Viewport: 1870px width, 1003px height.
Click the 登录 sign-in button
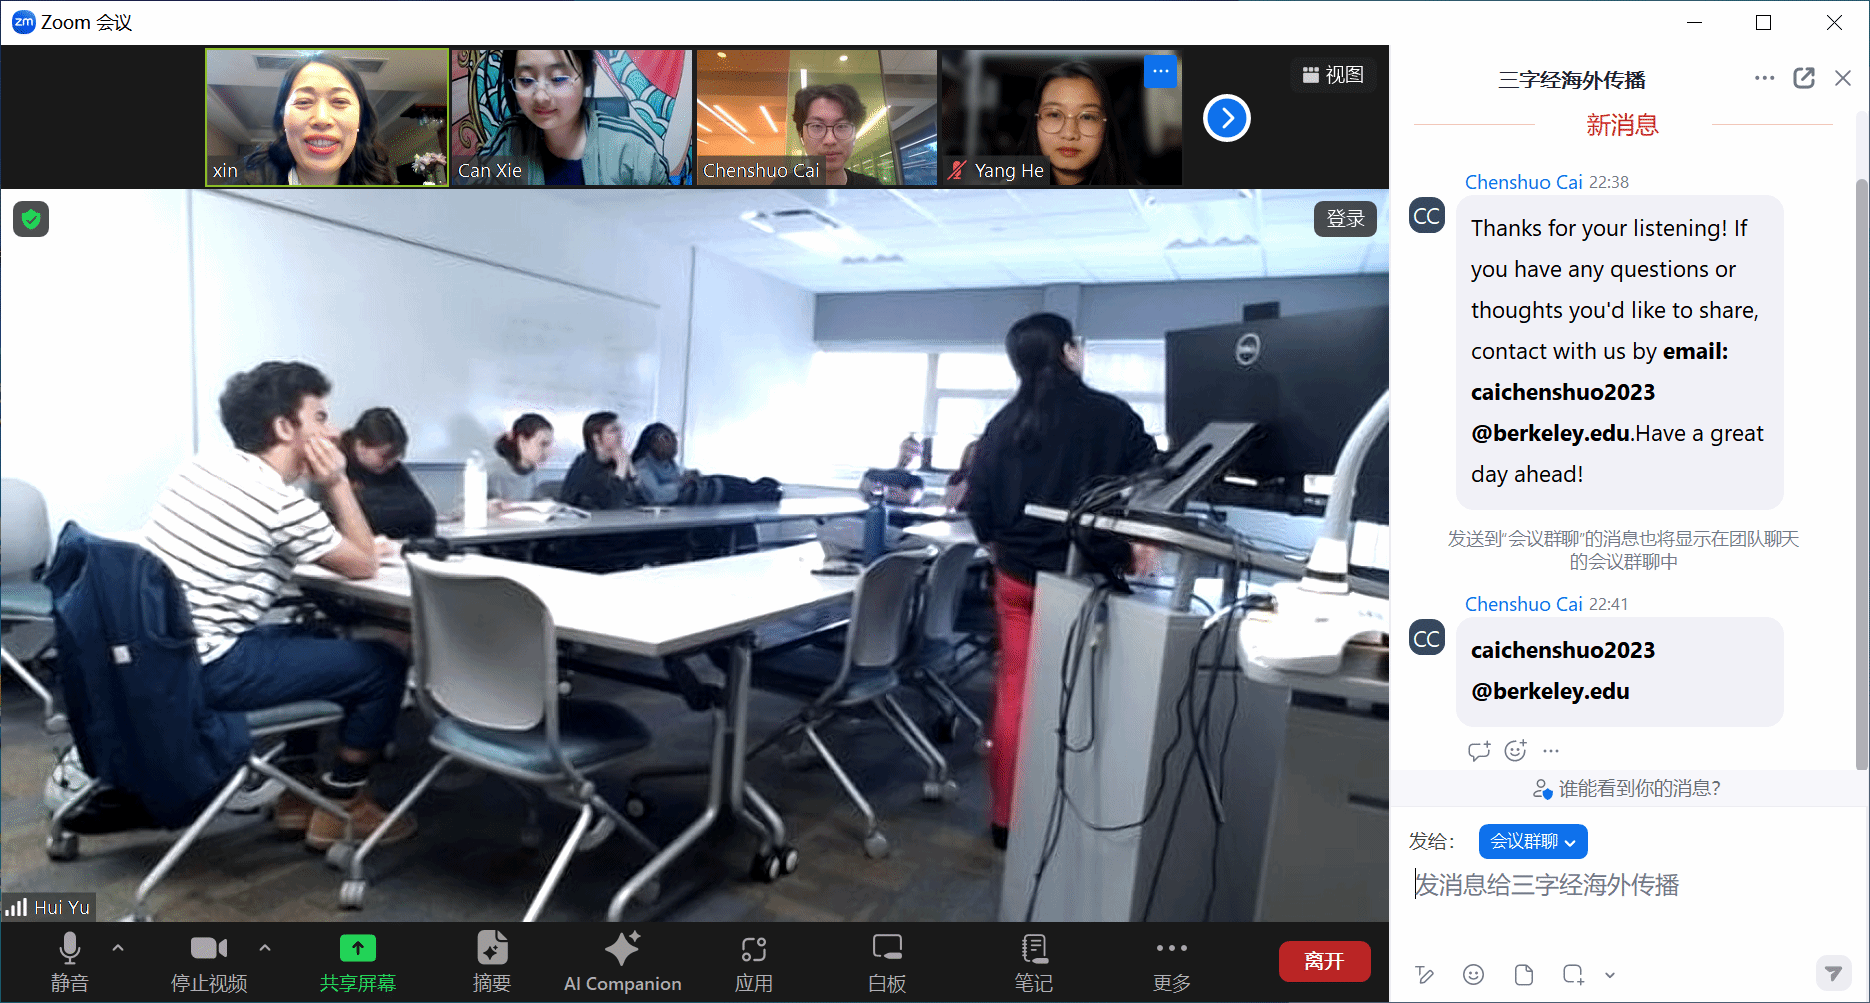1344,219
